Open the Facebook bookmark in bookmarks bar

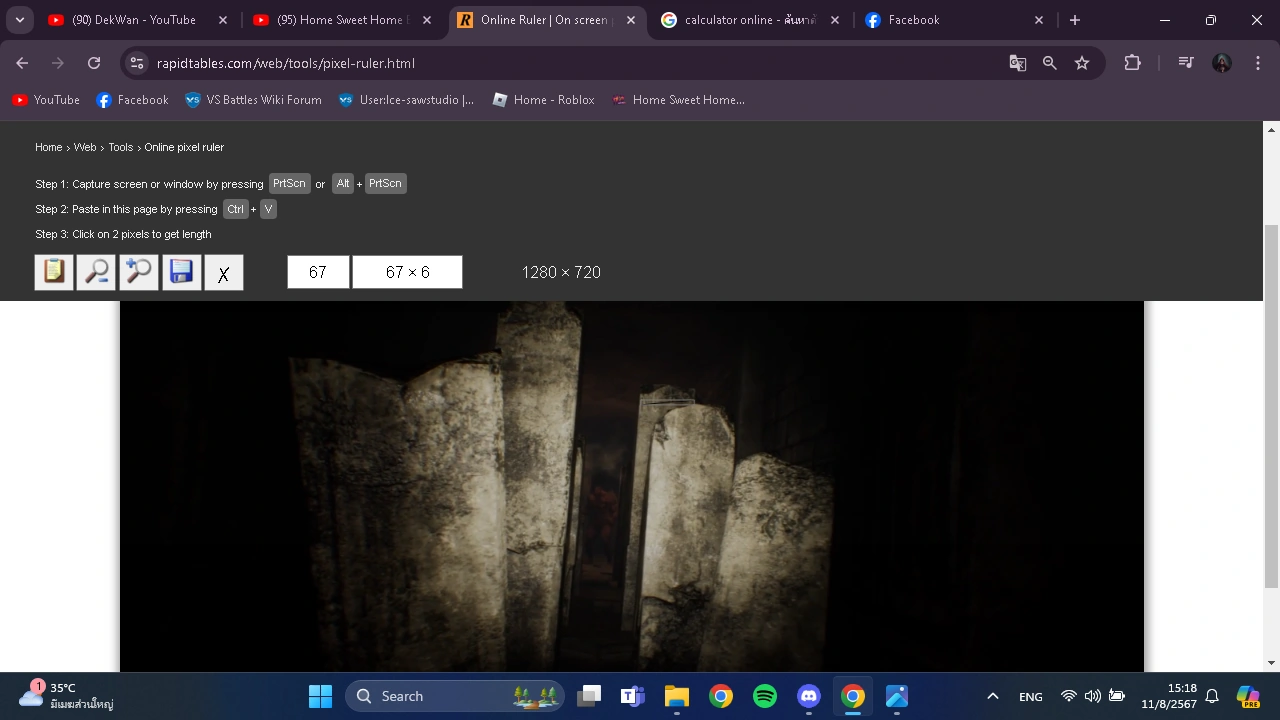(x=132, y=100)
